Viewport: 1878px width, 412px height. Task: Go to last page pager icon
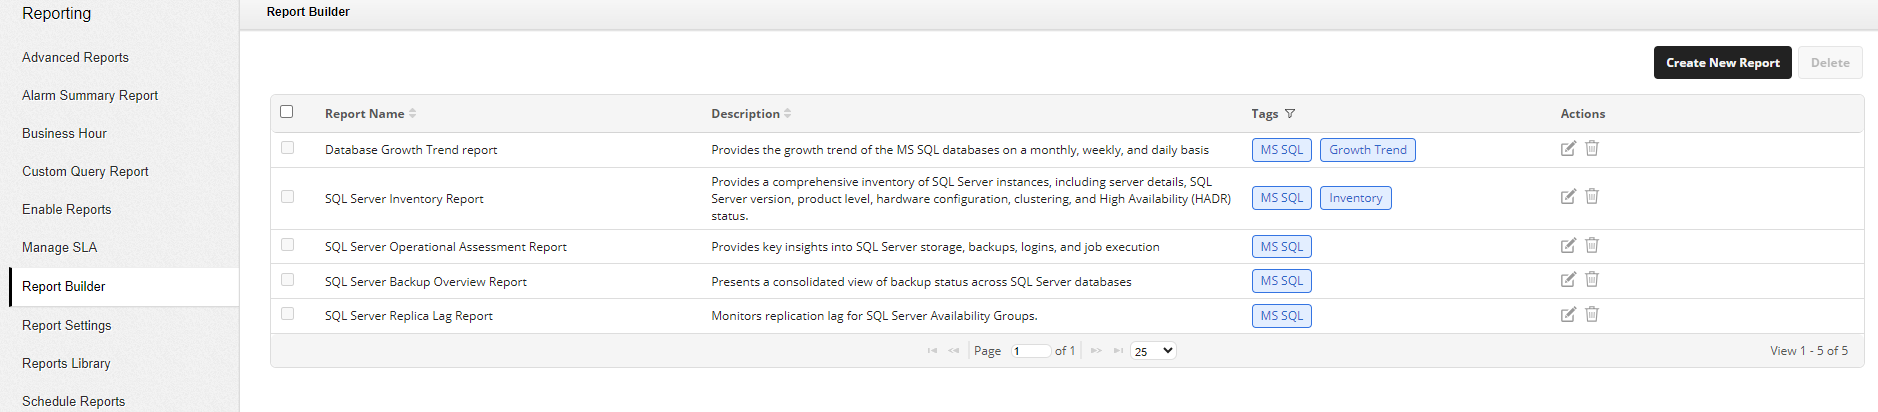1118,351
